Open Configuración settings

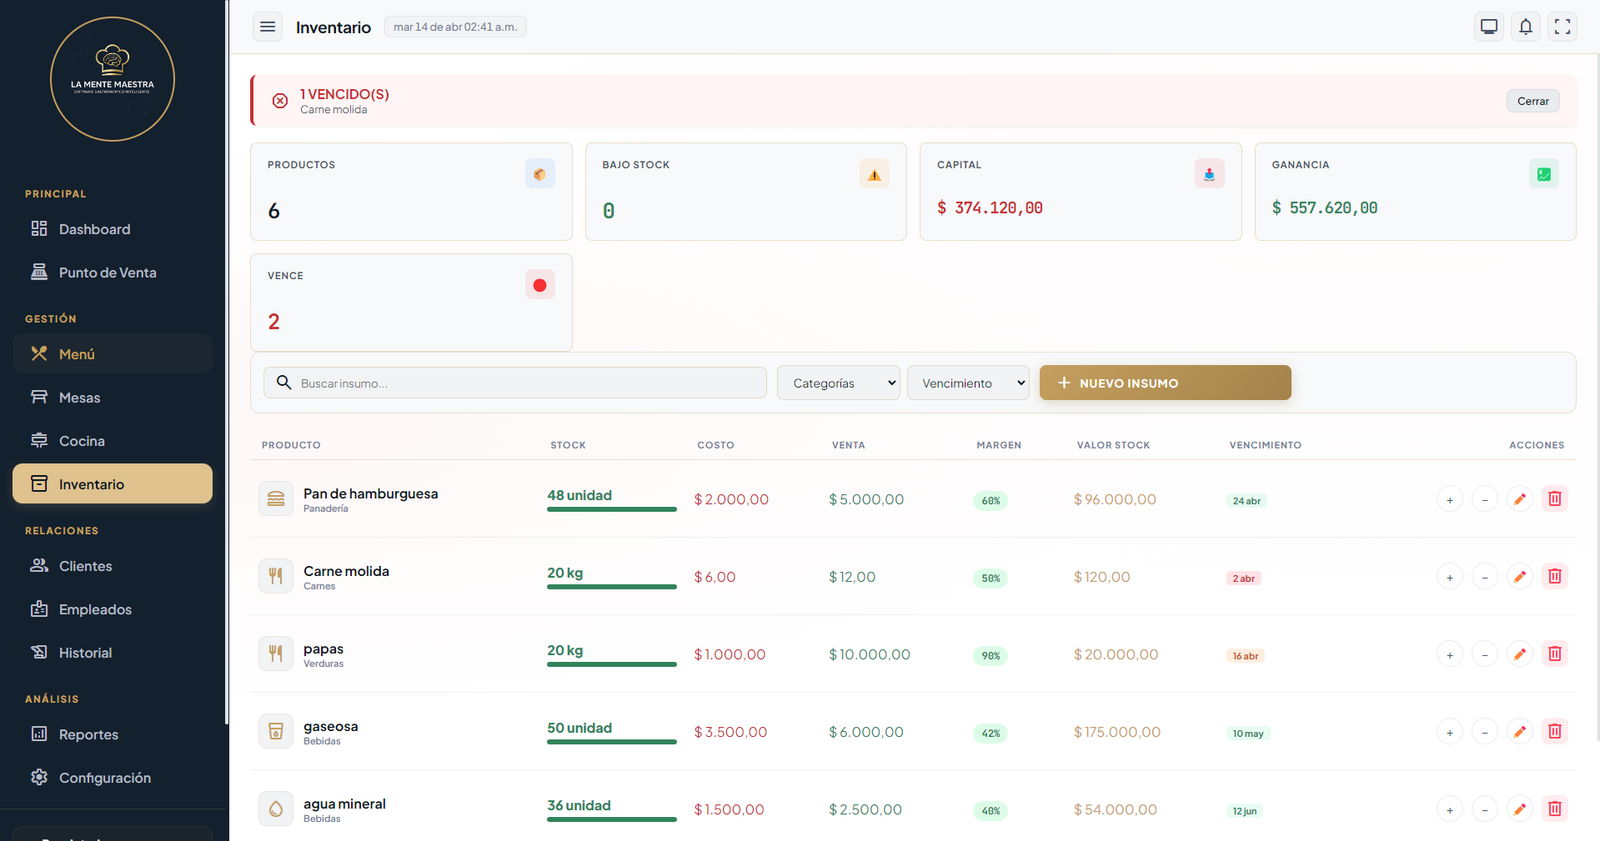112,778
